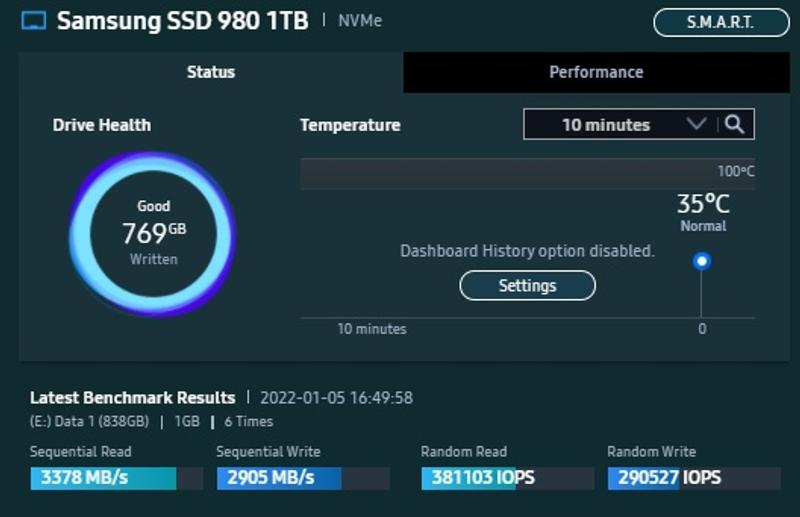
Task: Select the 769 GB written value
Action: coord(154,233)
